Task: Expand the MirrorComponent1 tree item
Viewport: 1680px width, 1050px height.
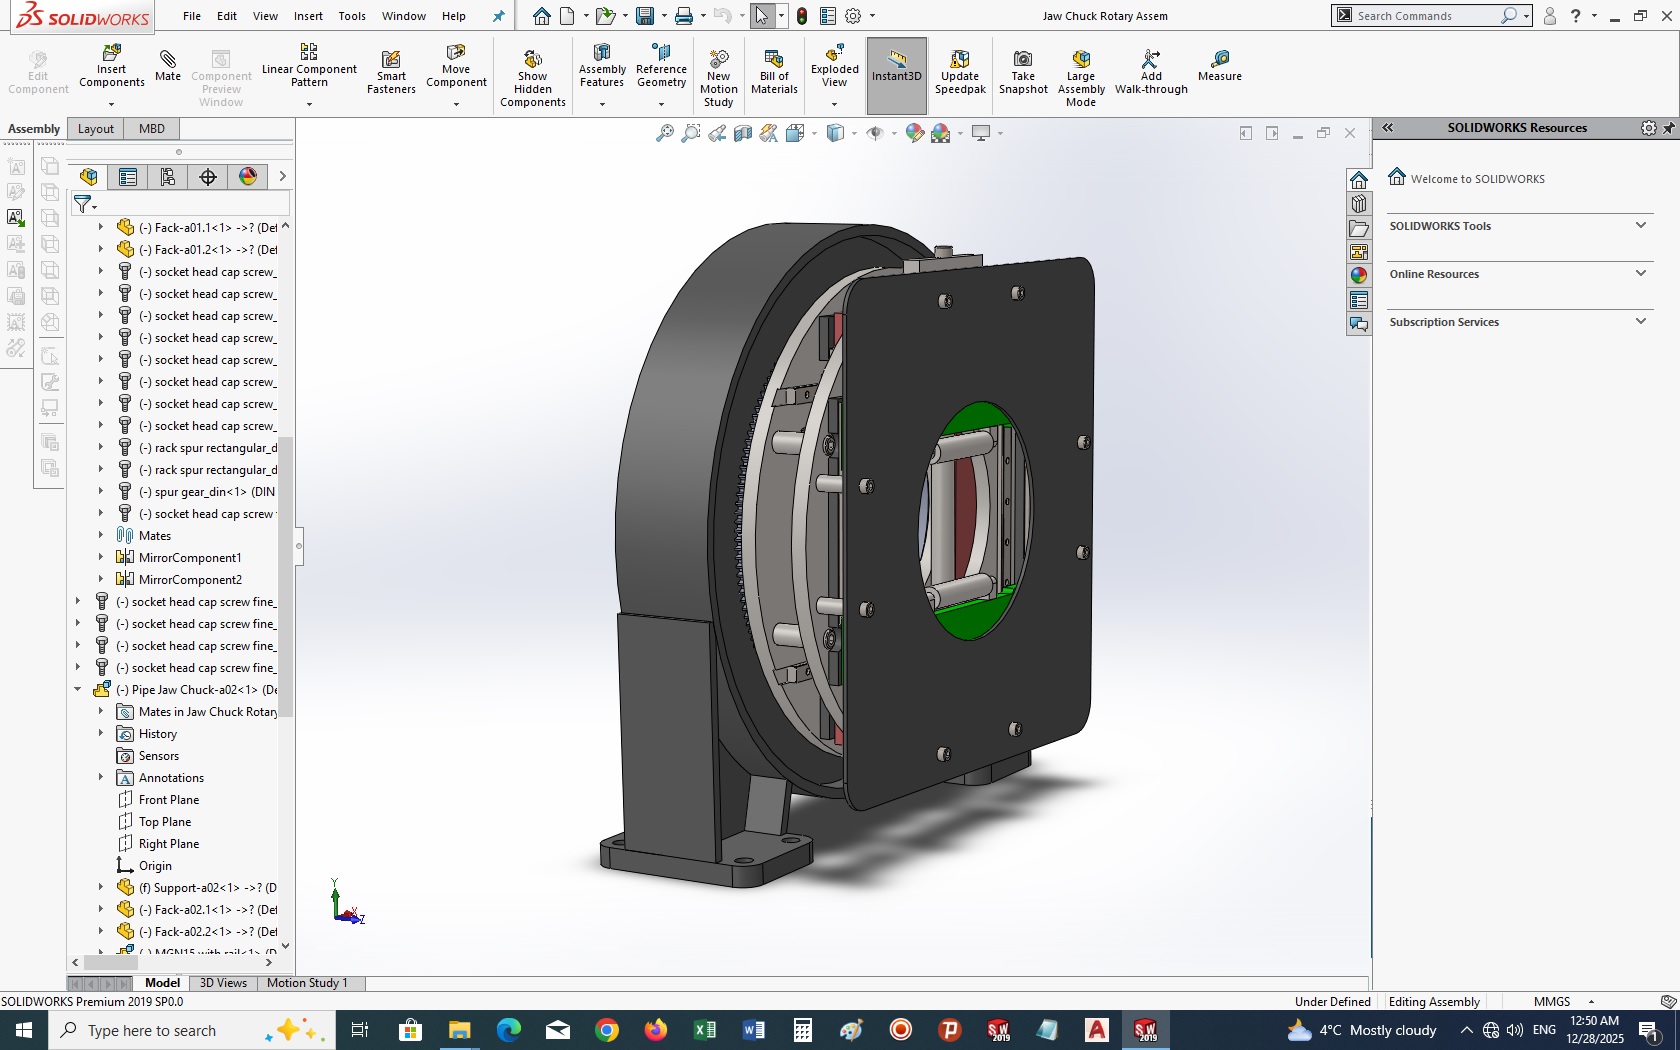Action: 101,557
